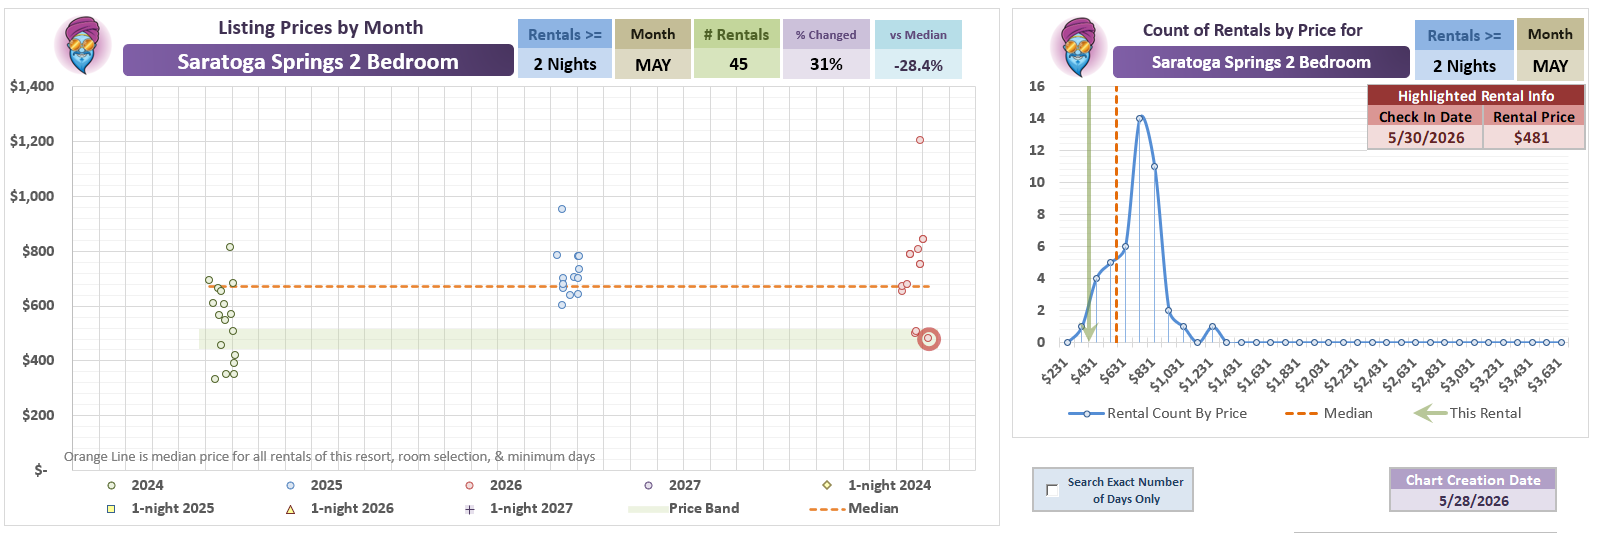Click the Count of Rentals by Price for title
1598x533 pixels.
point(1252,30)
